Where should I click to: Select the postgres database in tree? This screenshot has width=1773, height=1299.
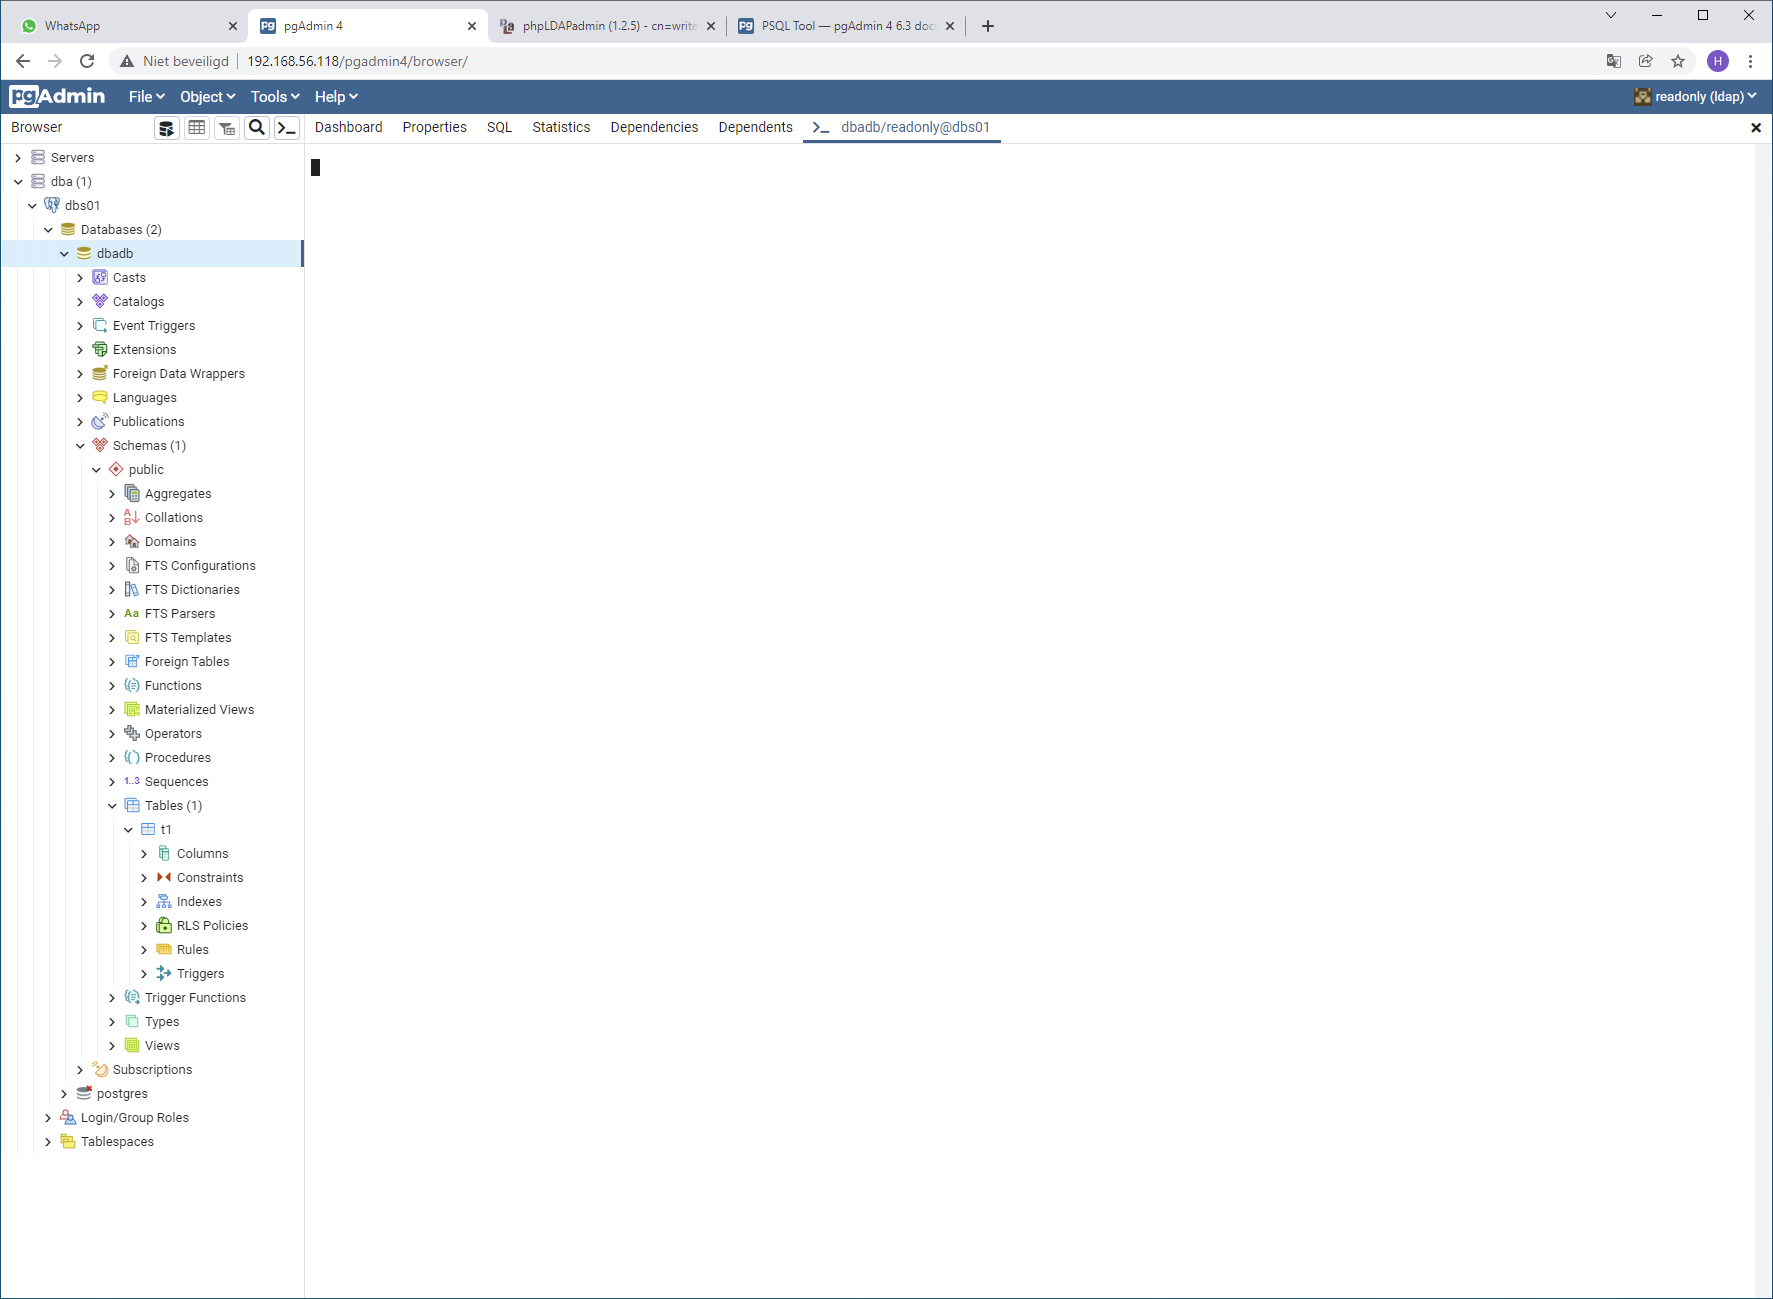[x=122, y=1094]
